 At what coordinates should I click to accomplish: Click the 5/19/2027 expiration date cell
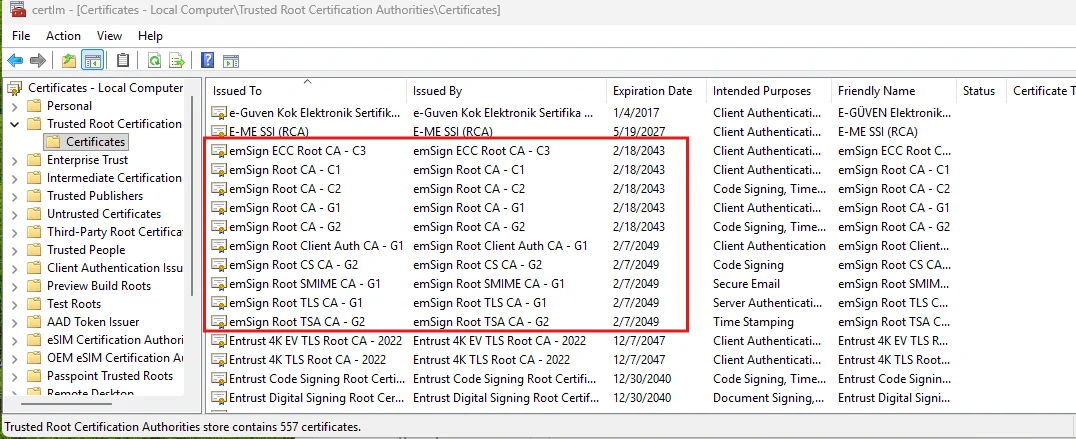[x=639, y=132]
